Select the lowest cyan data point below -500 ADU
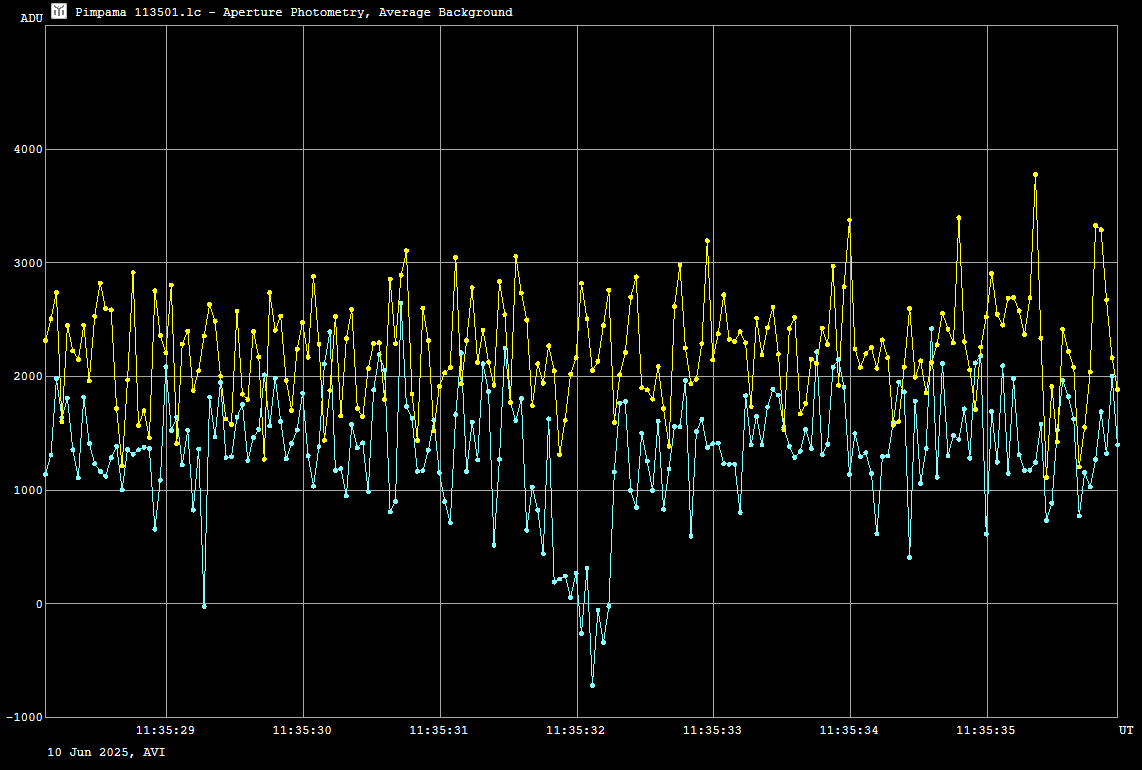 click(x=592, y=685)
